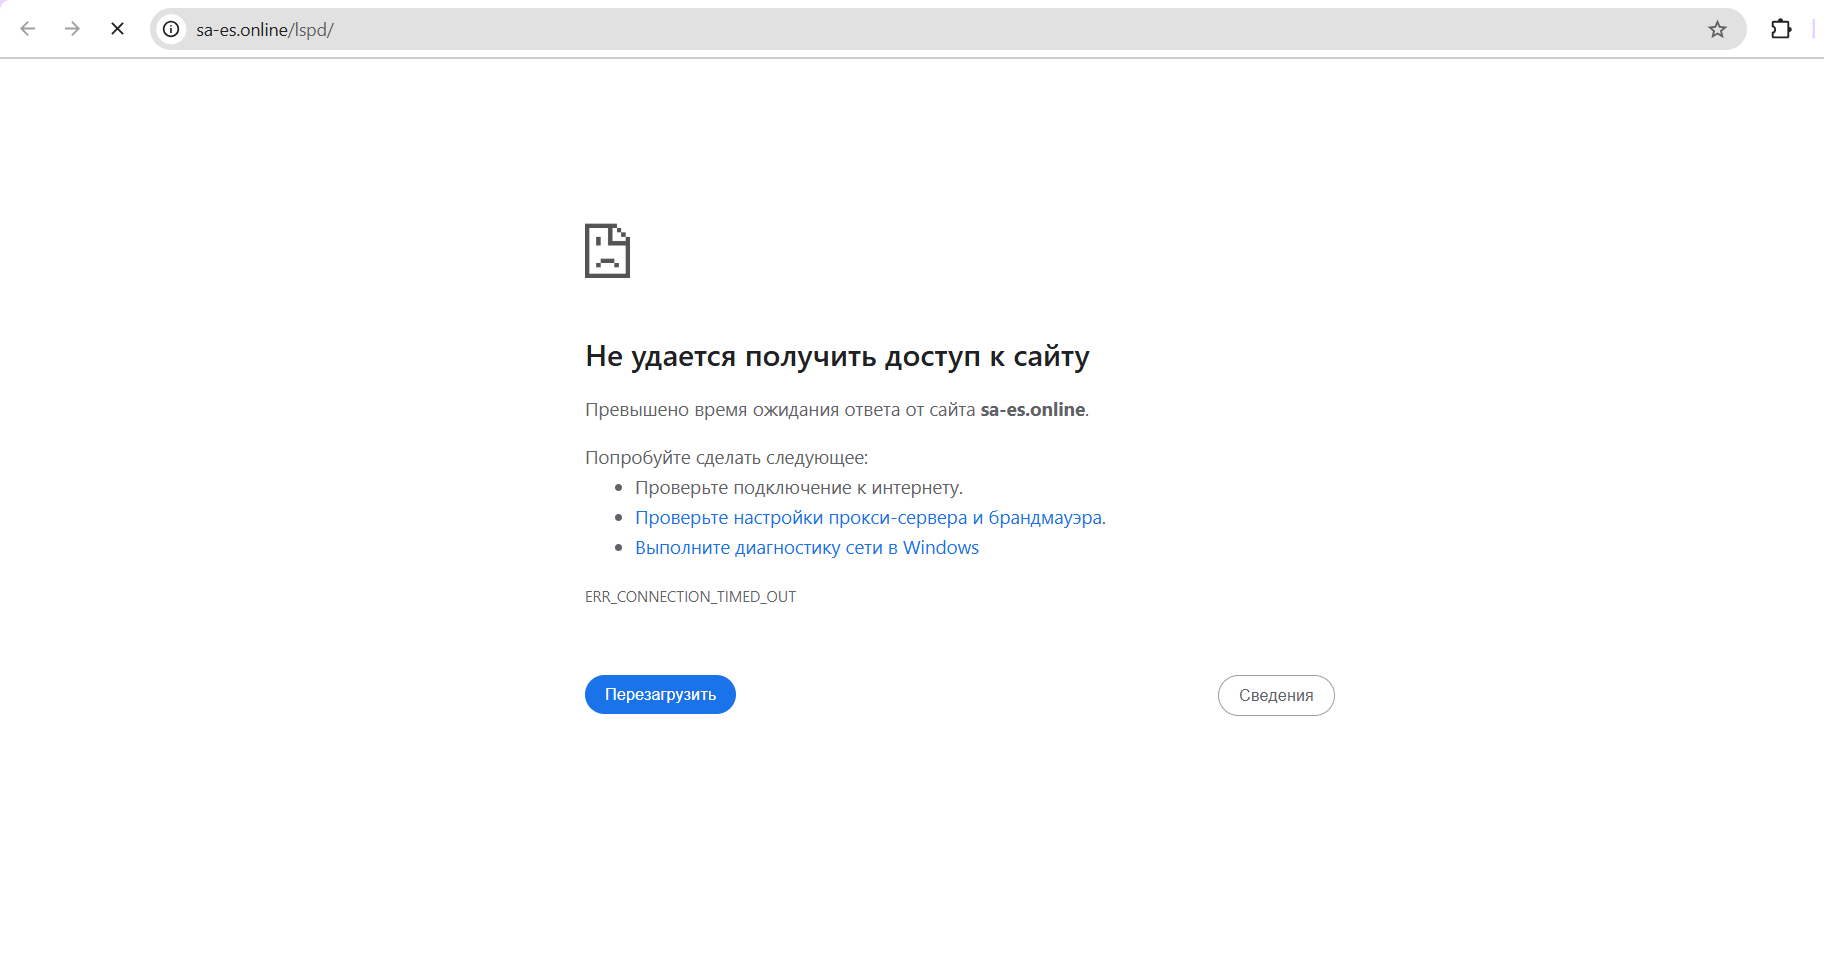The image size is (1824, 979).
Task: Click the heading Не удается получить доступ к сайту
Action: click(837, 356)
